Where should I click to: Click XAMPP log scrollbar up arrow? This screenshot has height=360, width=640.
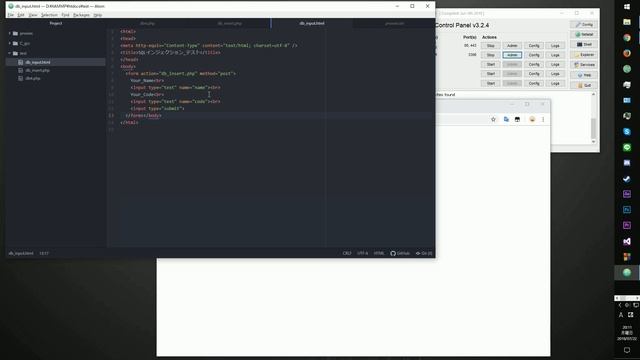tap(593, 95)
